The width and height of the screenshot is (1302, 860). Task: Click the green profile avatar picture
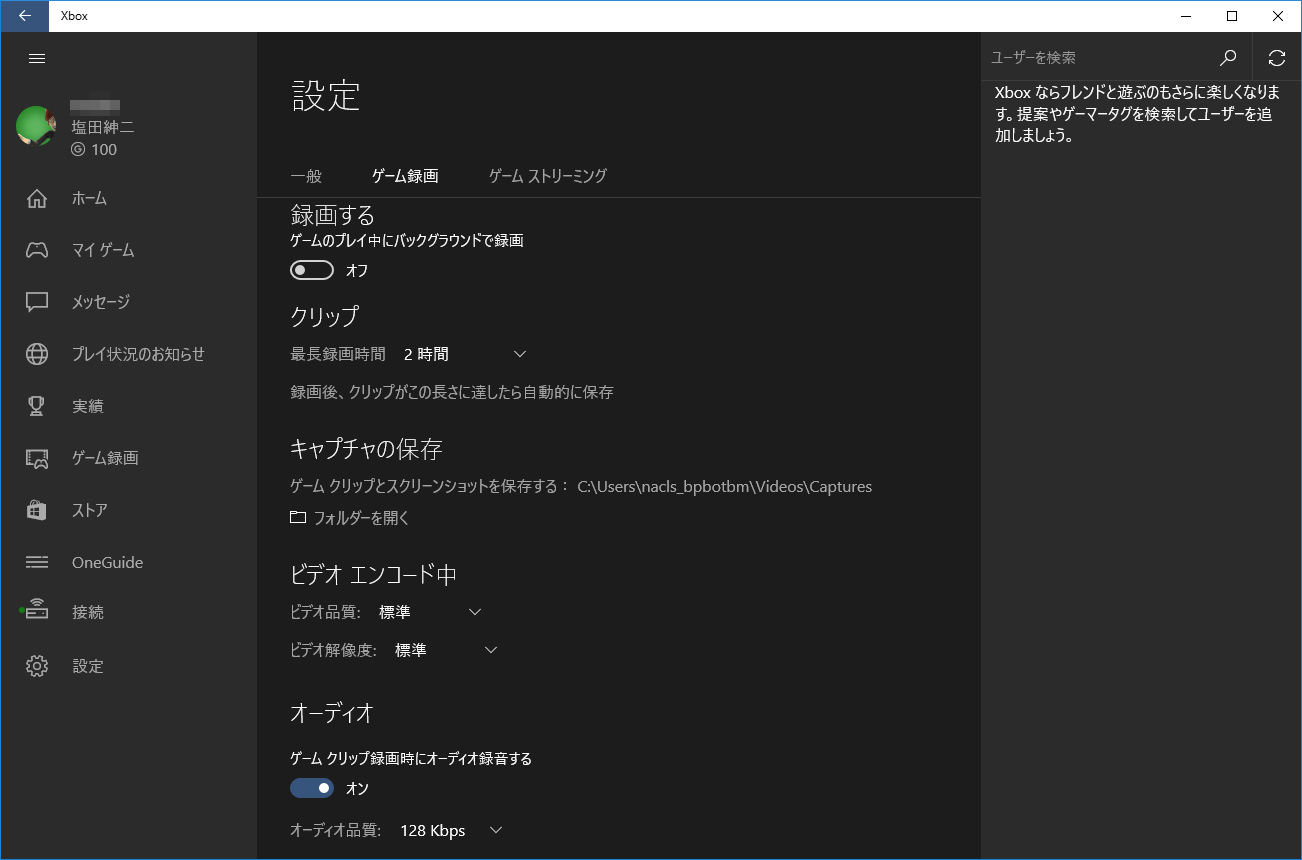click(36, 126)
